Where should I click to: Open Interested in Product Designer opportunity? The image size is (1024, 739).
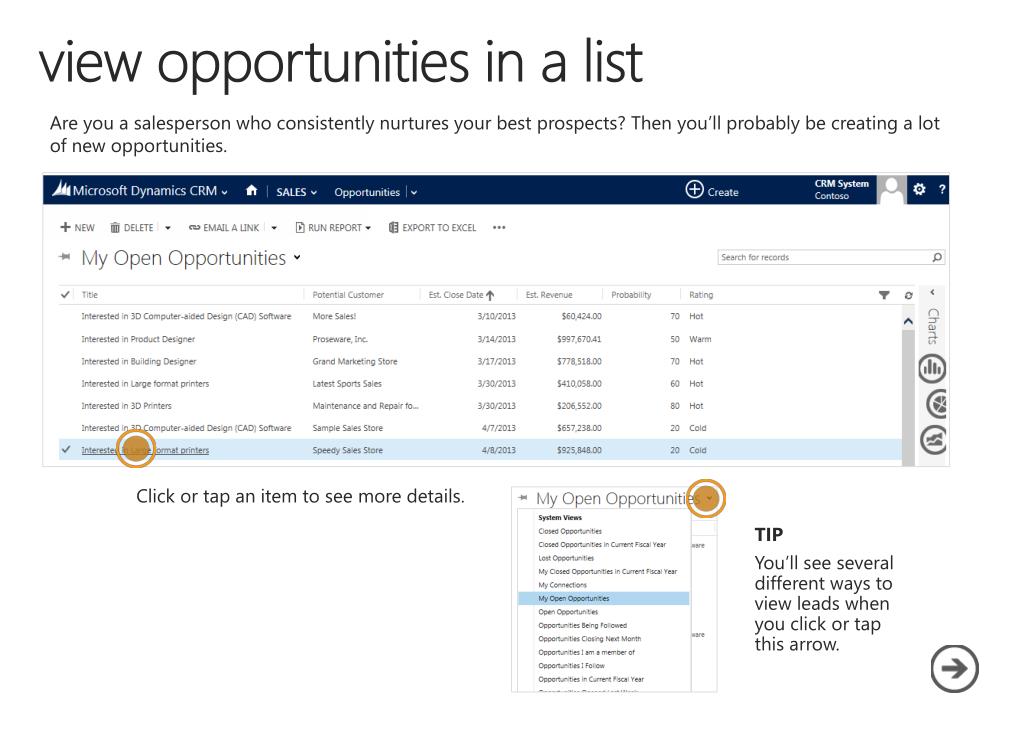138,339
